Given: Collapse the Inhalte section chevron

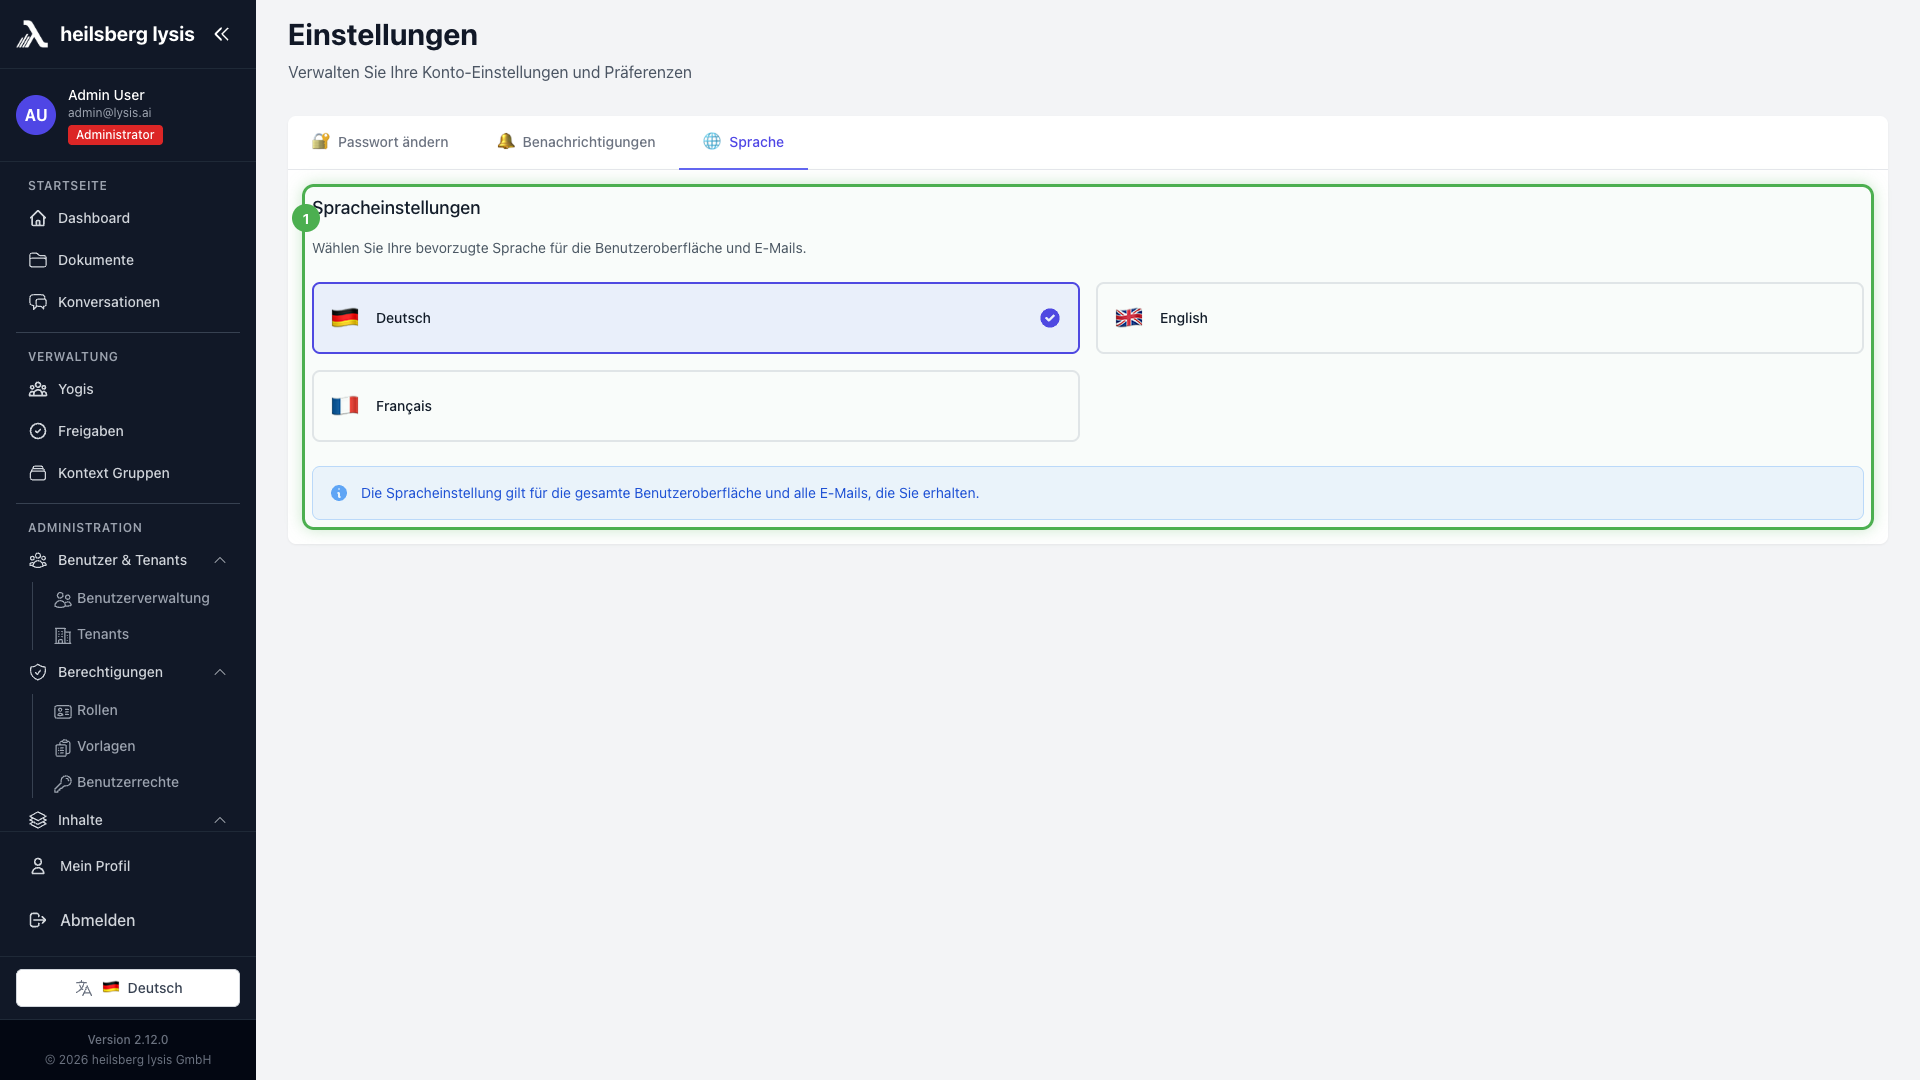Looking at the screenshot, I should (220, 820).
